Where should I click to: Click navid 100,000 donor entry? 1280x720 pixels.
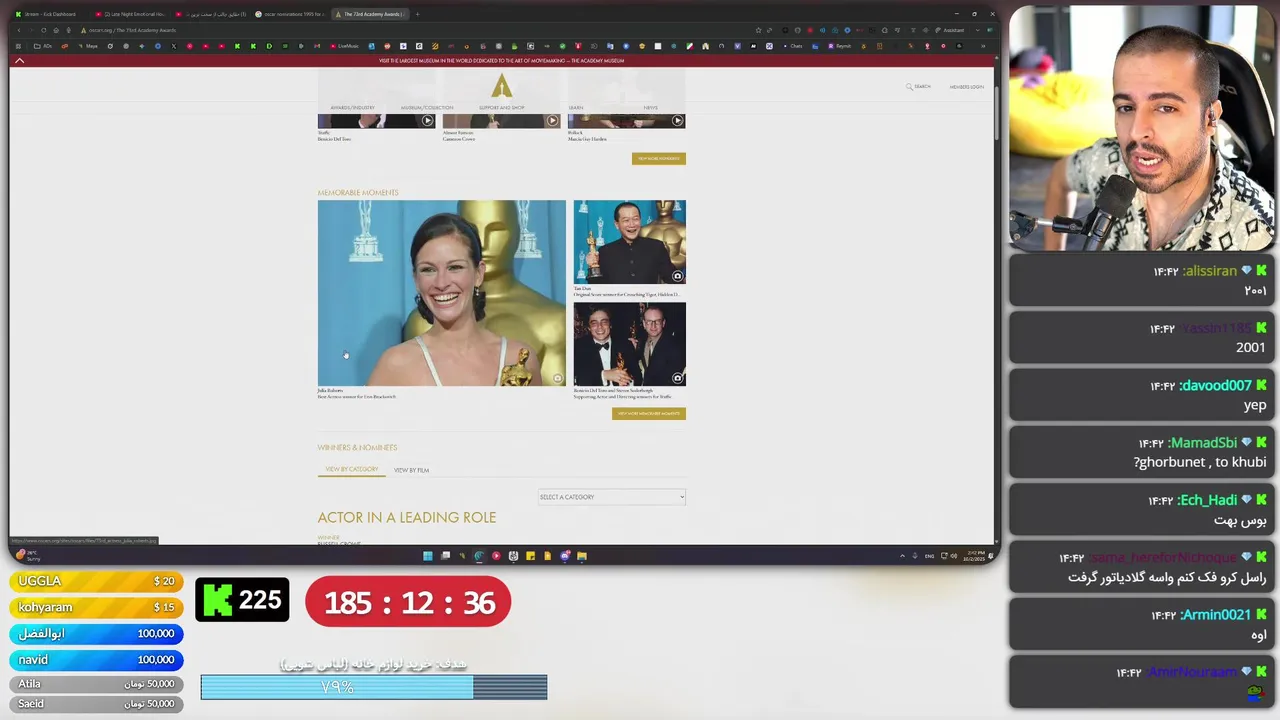(96, 660)
